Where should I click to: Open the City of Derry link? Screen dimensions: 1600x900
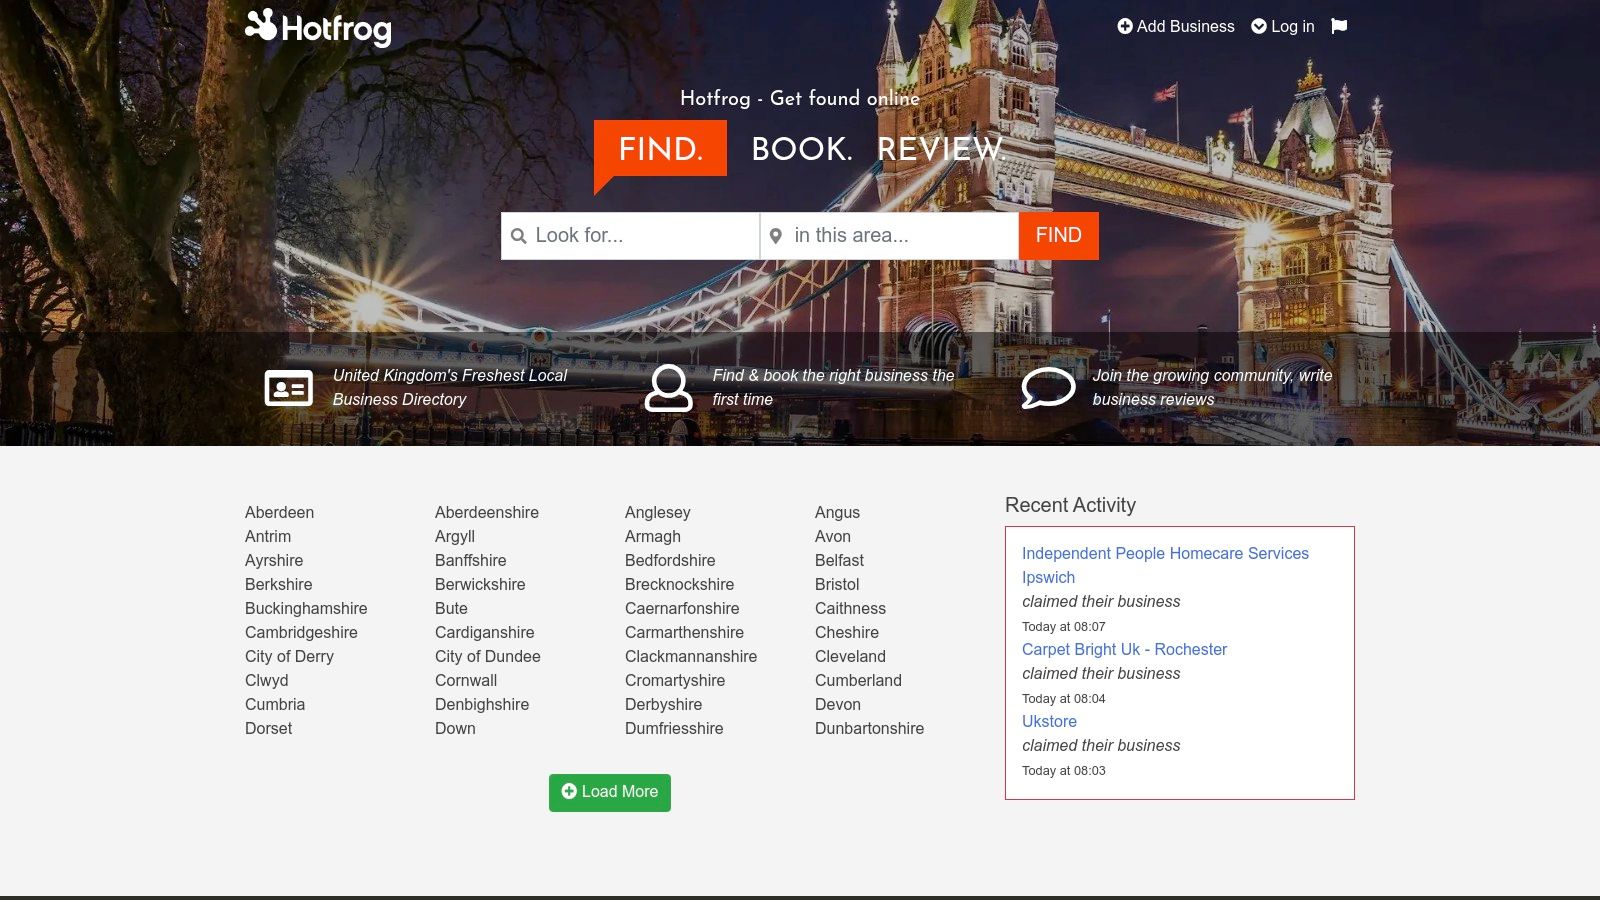[x=289, y=656]
